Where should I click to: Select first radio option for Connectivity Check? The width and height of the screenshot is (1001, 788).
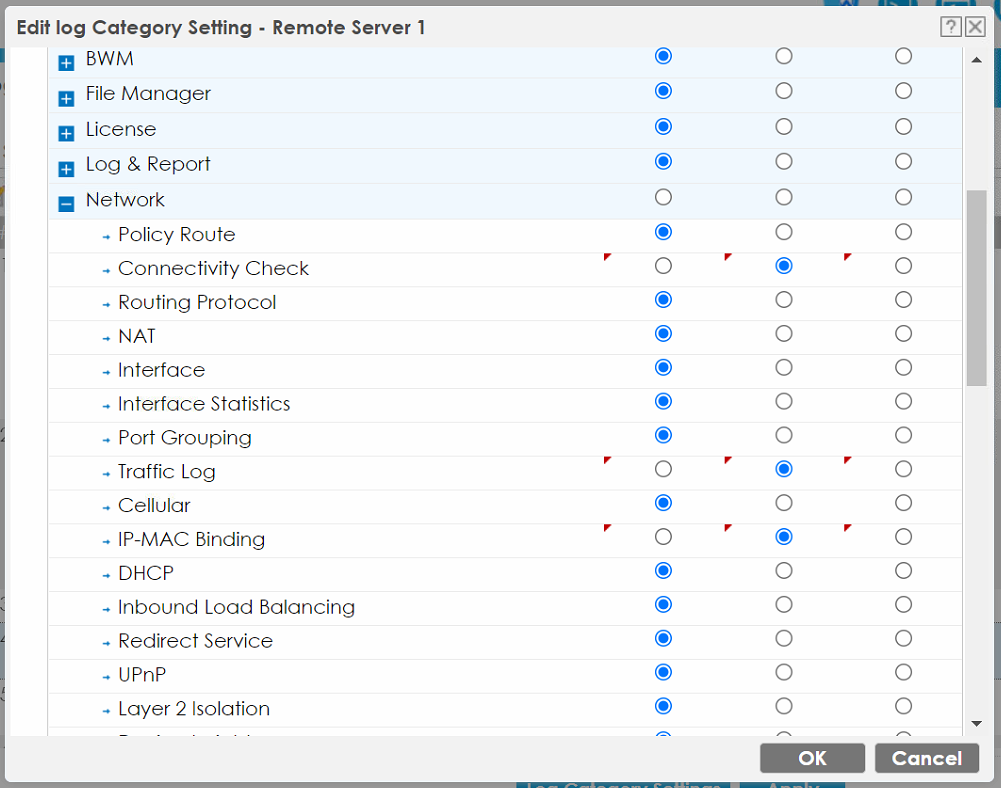pyautogui.click(x=663, y=266)
